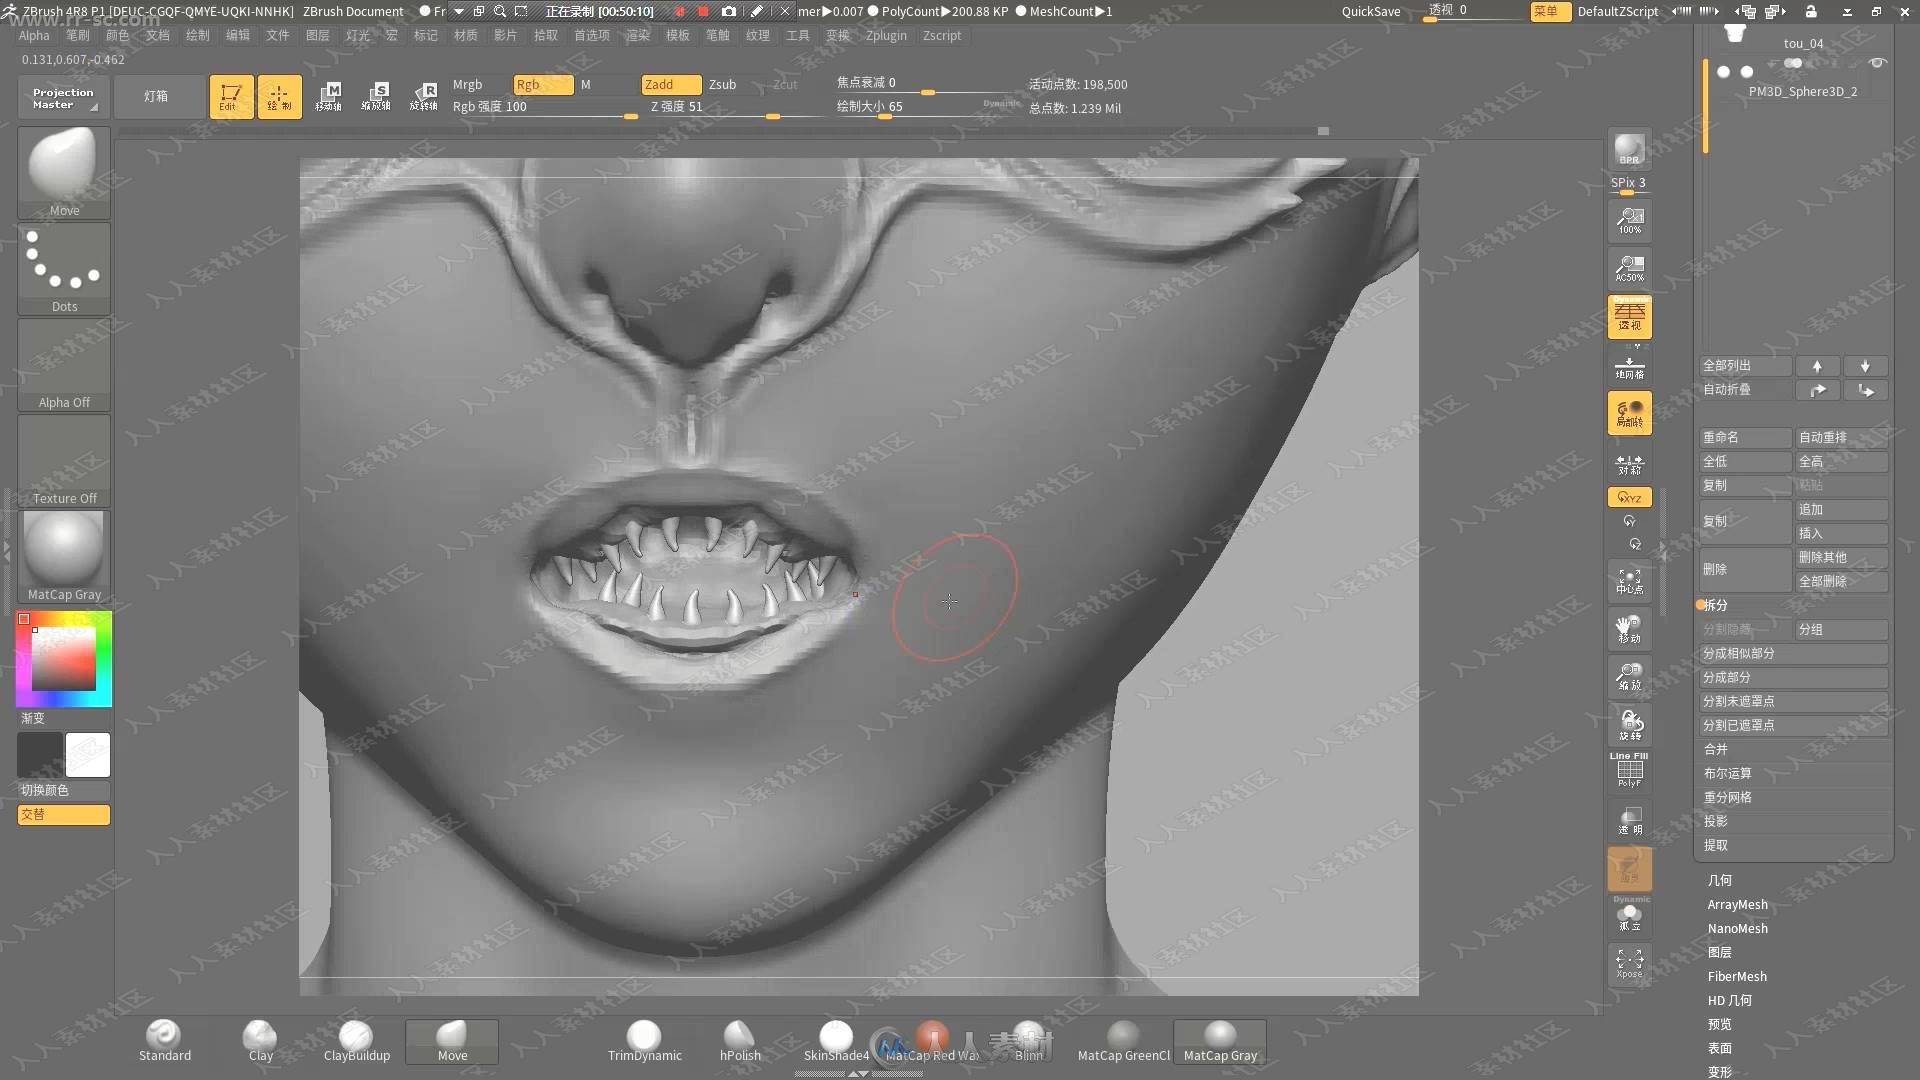1920x1080 pixels.
Task: Toggle Dynamic solo (孤立) icon
Action: click(1629, 915)
